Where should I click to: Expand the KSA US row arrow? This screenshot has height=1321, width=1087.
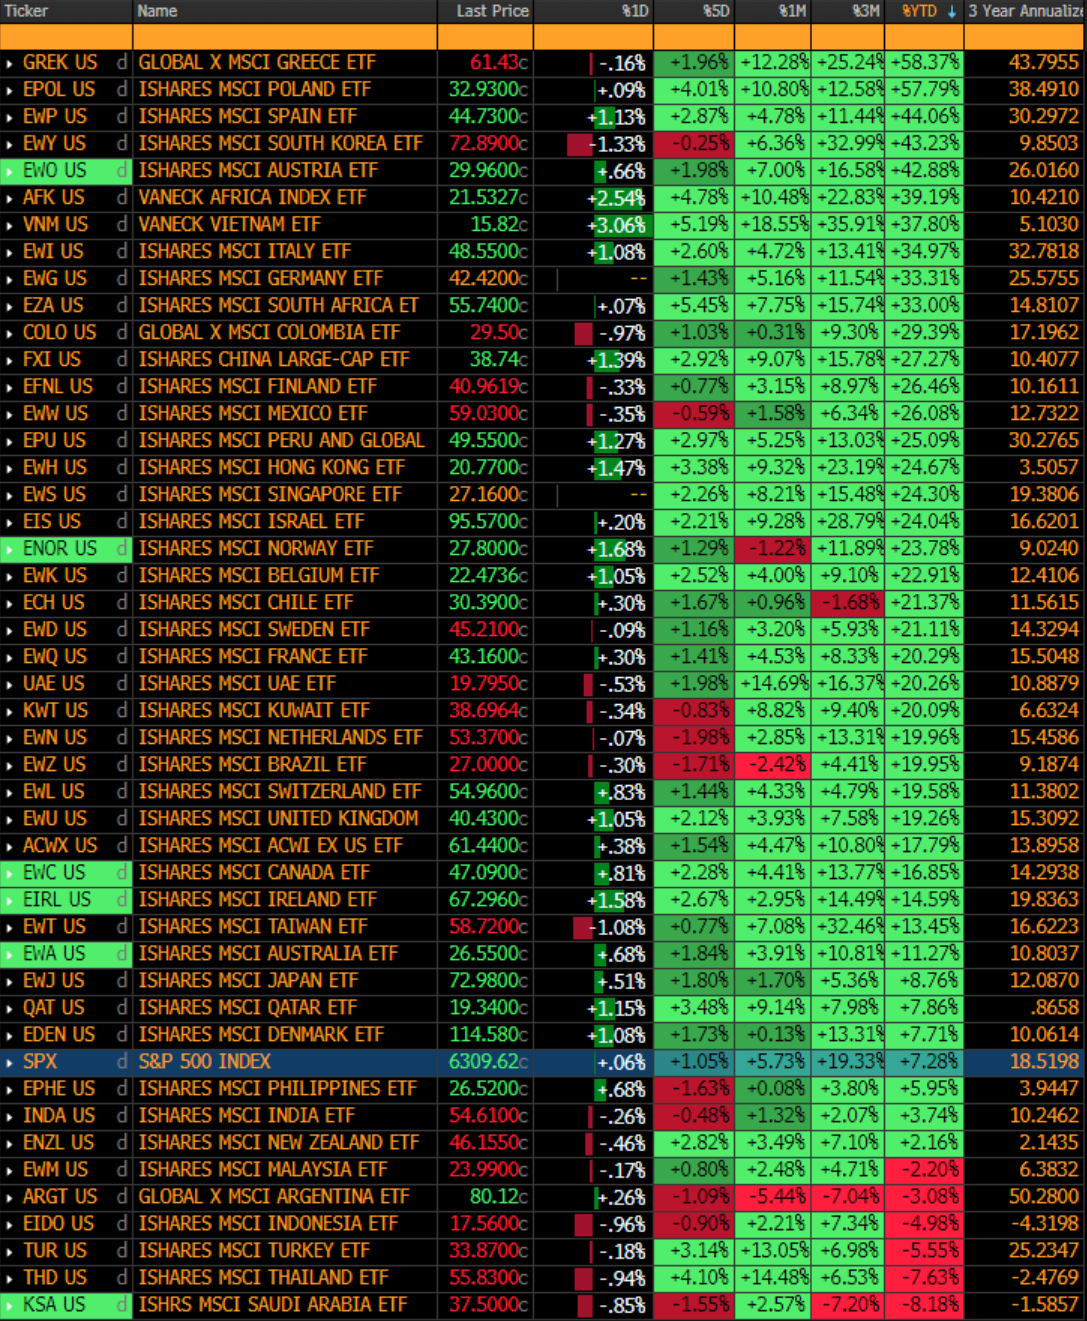tap(9, 1305)
